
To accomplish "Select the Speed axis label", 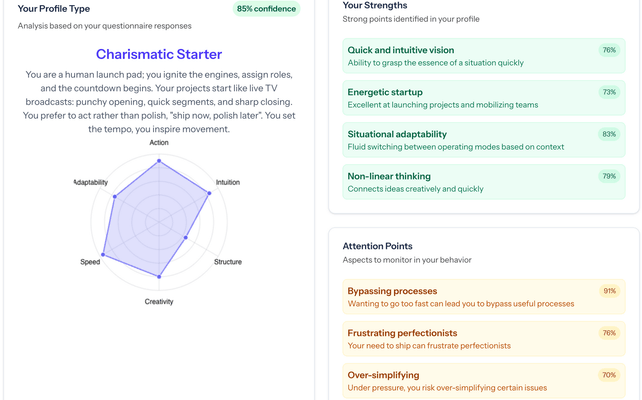I will pos(90,262).
